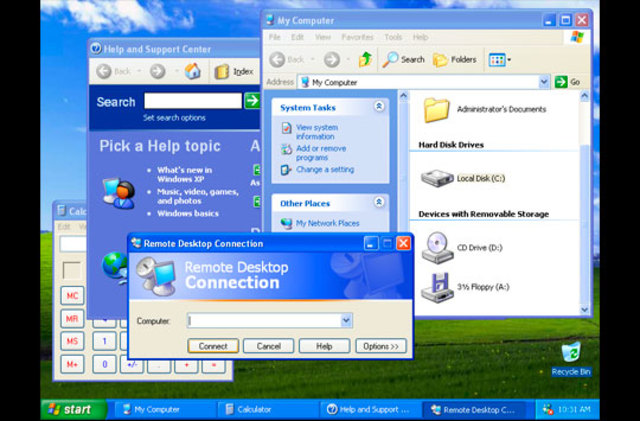Open Search in My Computer toolbar
Image resolution: width=640 pixels, height=421 pixels.
[404, 60]
